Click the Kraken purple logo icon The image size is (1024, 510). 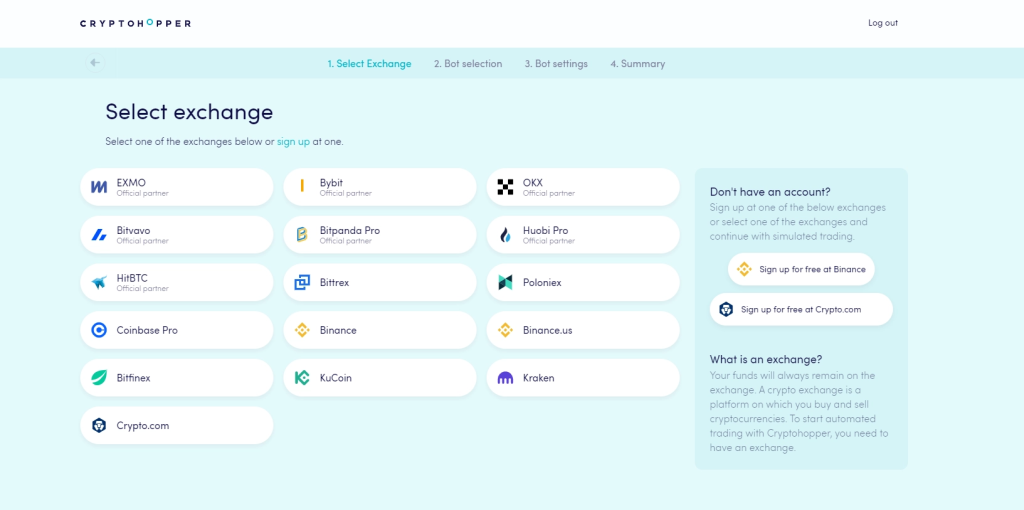tap(505, 377)
